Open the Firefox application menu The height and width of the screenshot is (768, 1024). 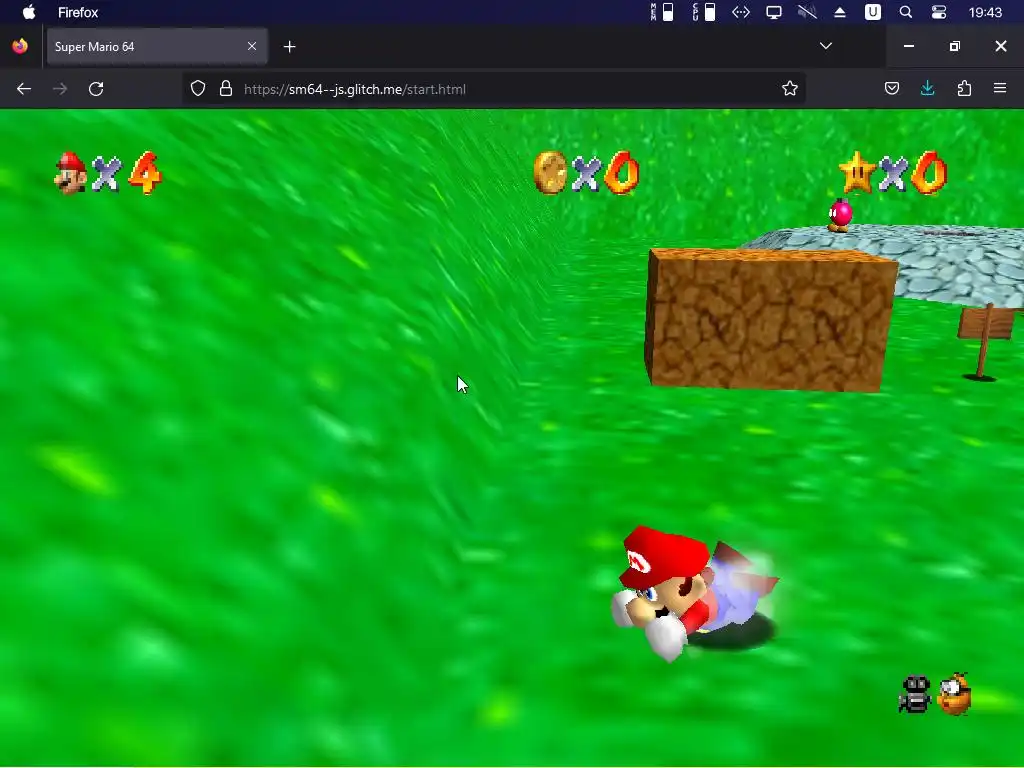1000,88
